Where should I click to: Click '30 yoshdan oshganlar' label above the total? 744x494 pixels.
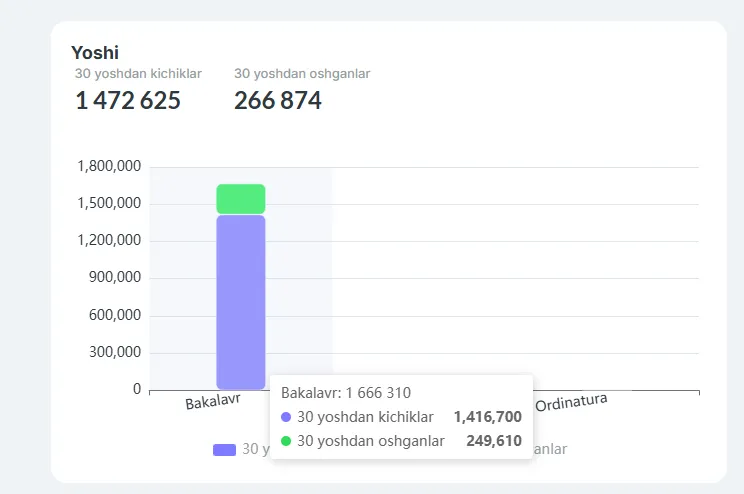click(x=302, y=74)
